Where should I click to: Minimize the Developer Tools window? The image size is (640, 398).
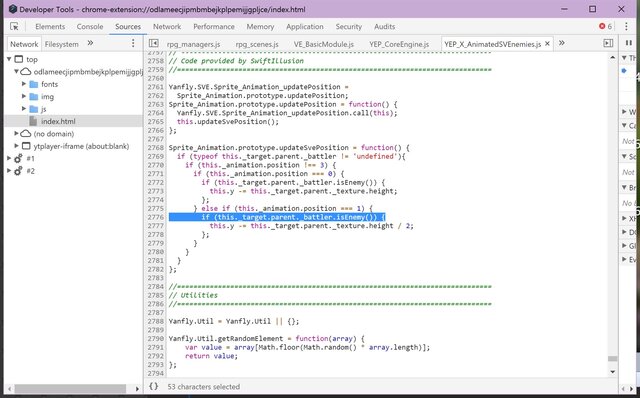564,9
